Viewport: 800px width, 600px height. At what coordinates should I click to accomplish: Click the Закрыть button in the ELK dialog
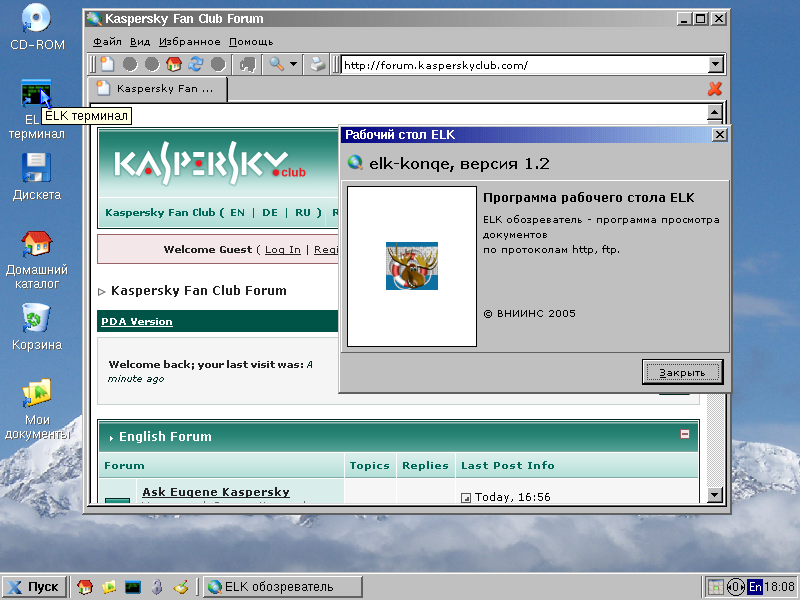click(x=683, y=372)
